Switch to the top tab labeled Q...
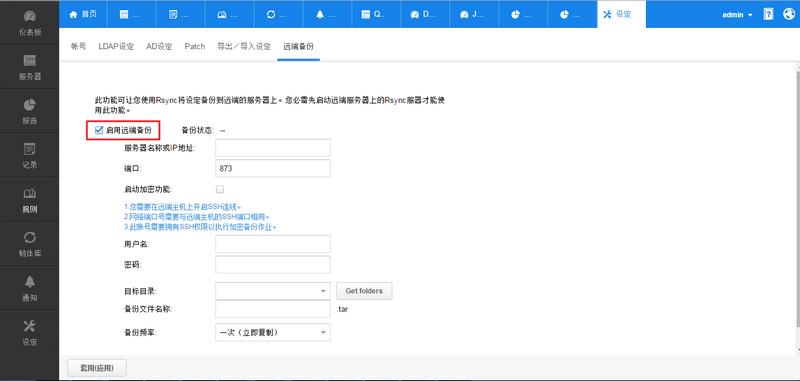Image resolution: width=800 pixels, height=381 pixels. (377, 14)
